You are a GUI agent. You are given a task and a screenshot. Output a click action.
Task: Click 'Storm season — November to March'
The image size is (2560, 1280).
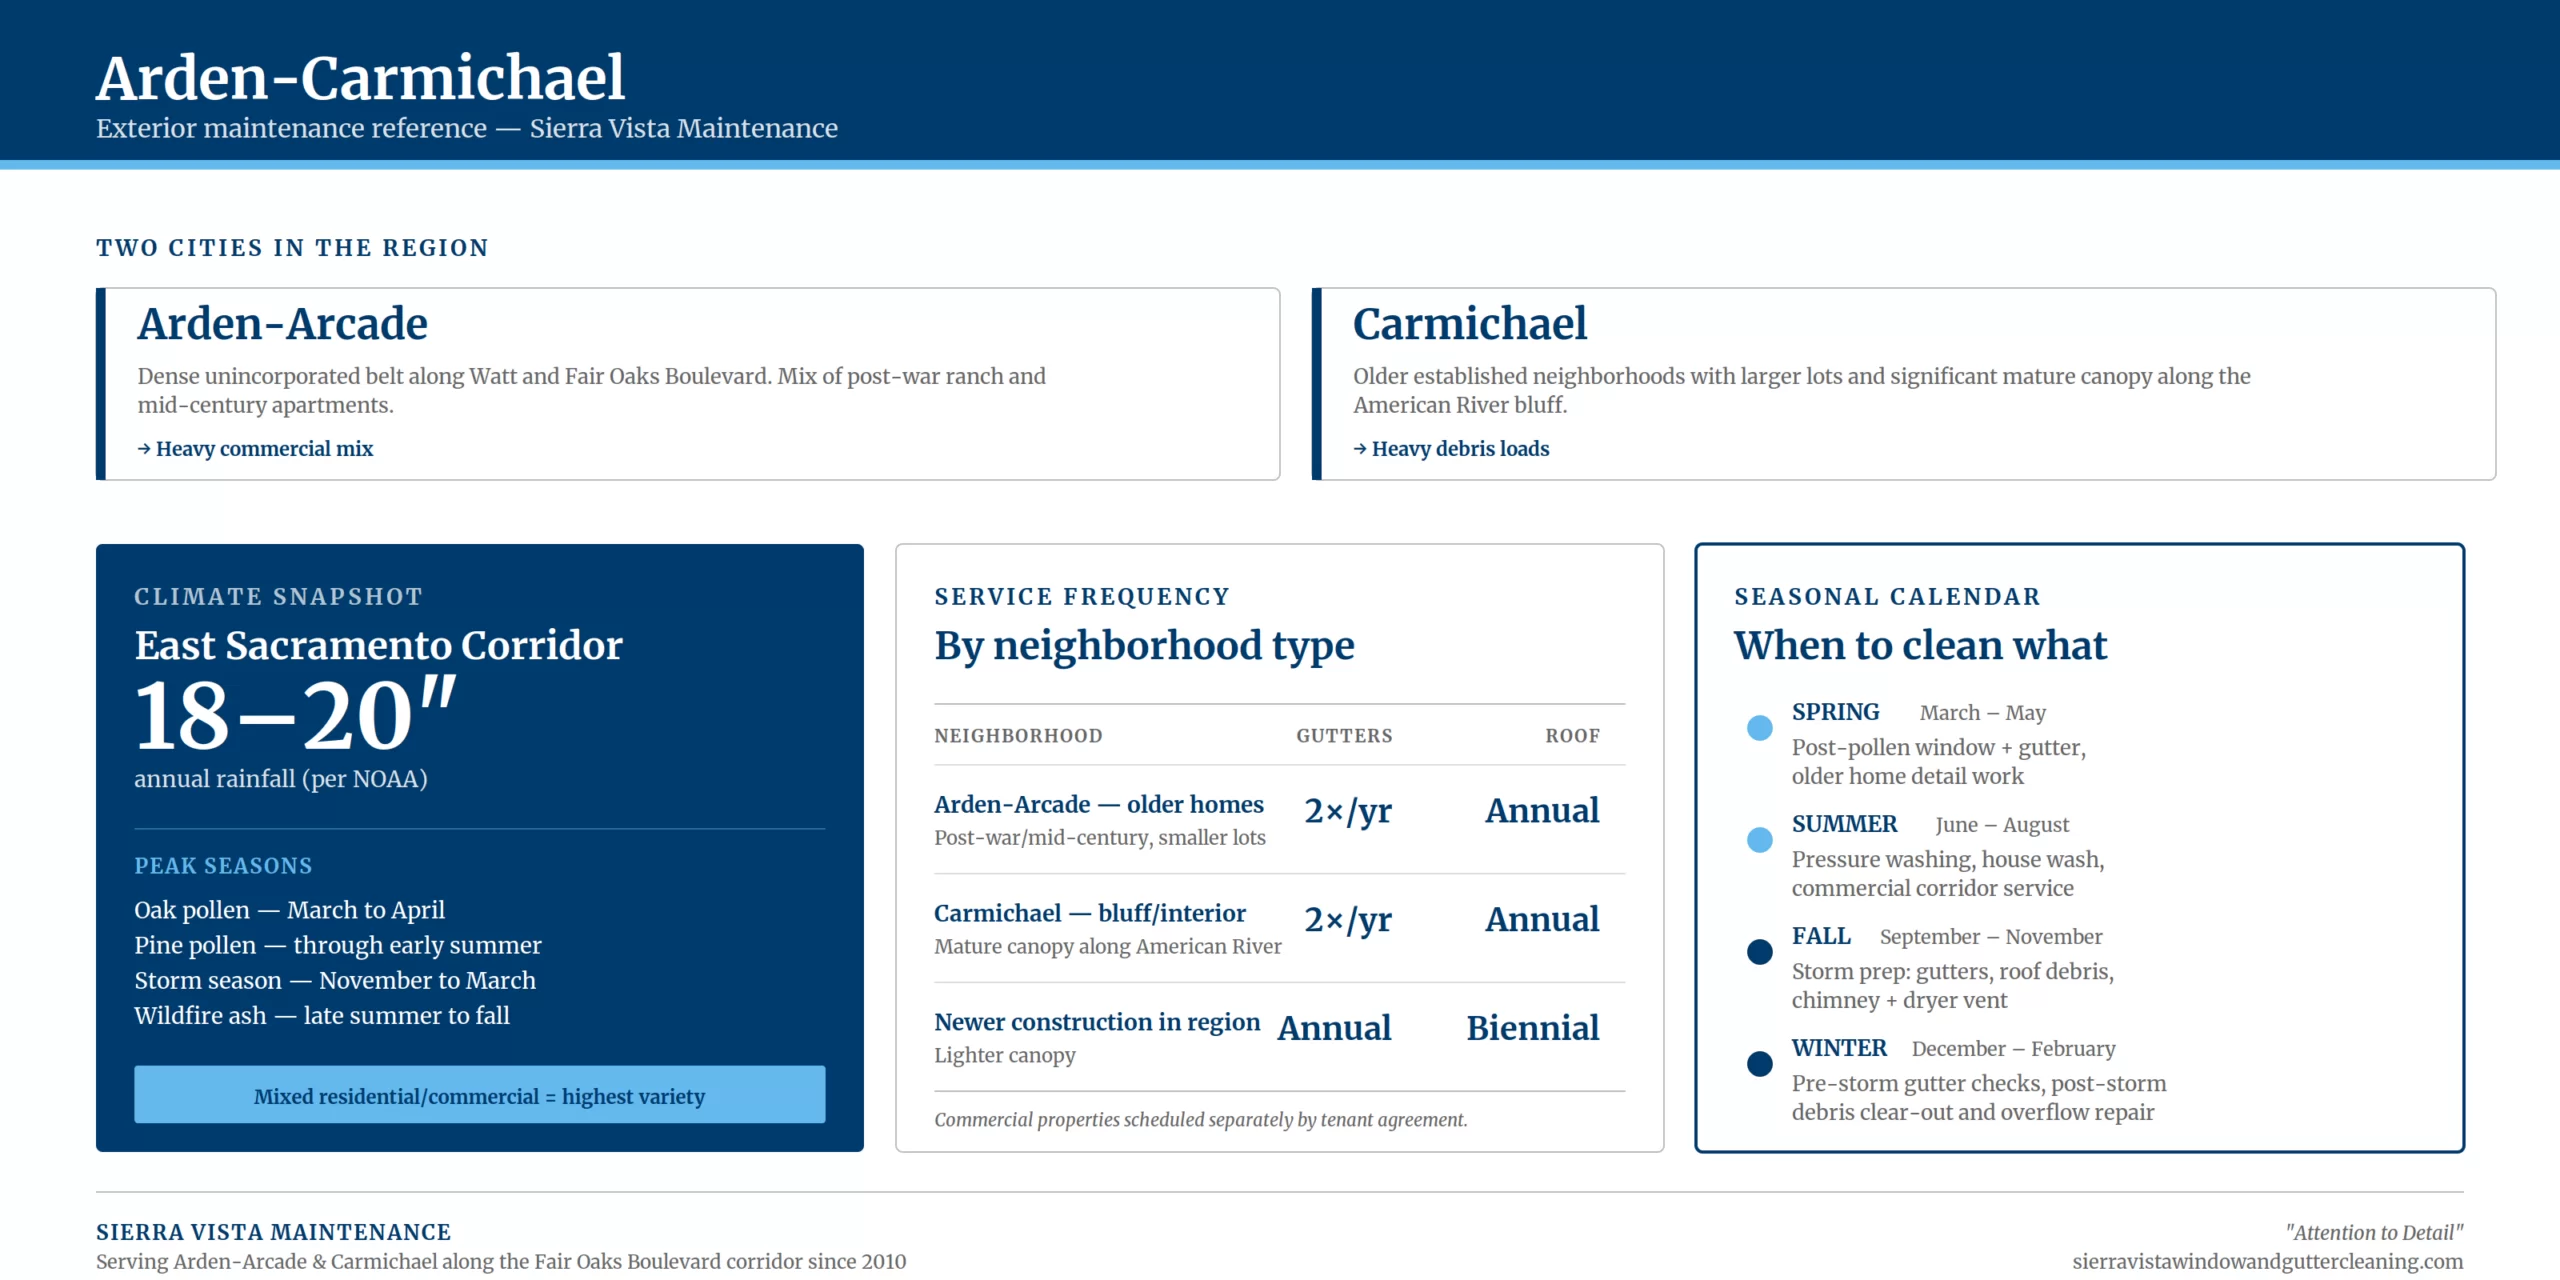[x=335, y=980]
